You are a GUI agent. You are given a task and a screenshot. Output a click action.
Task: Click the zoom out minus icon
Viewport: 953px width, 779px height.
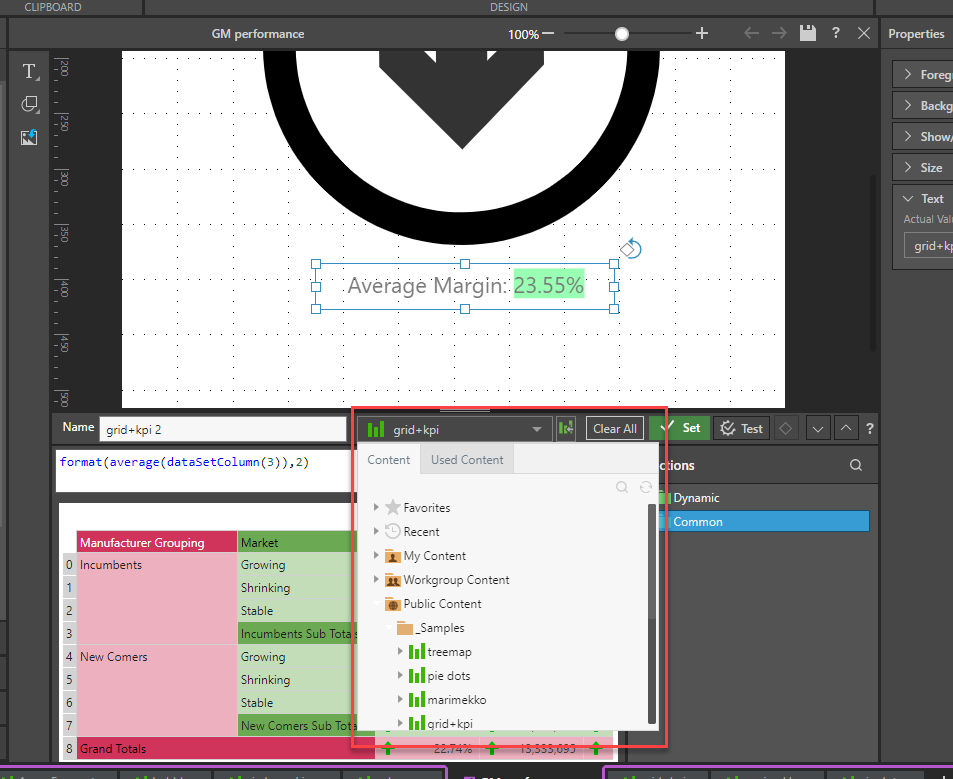click(548, 34)
